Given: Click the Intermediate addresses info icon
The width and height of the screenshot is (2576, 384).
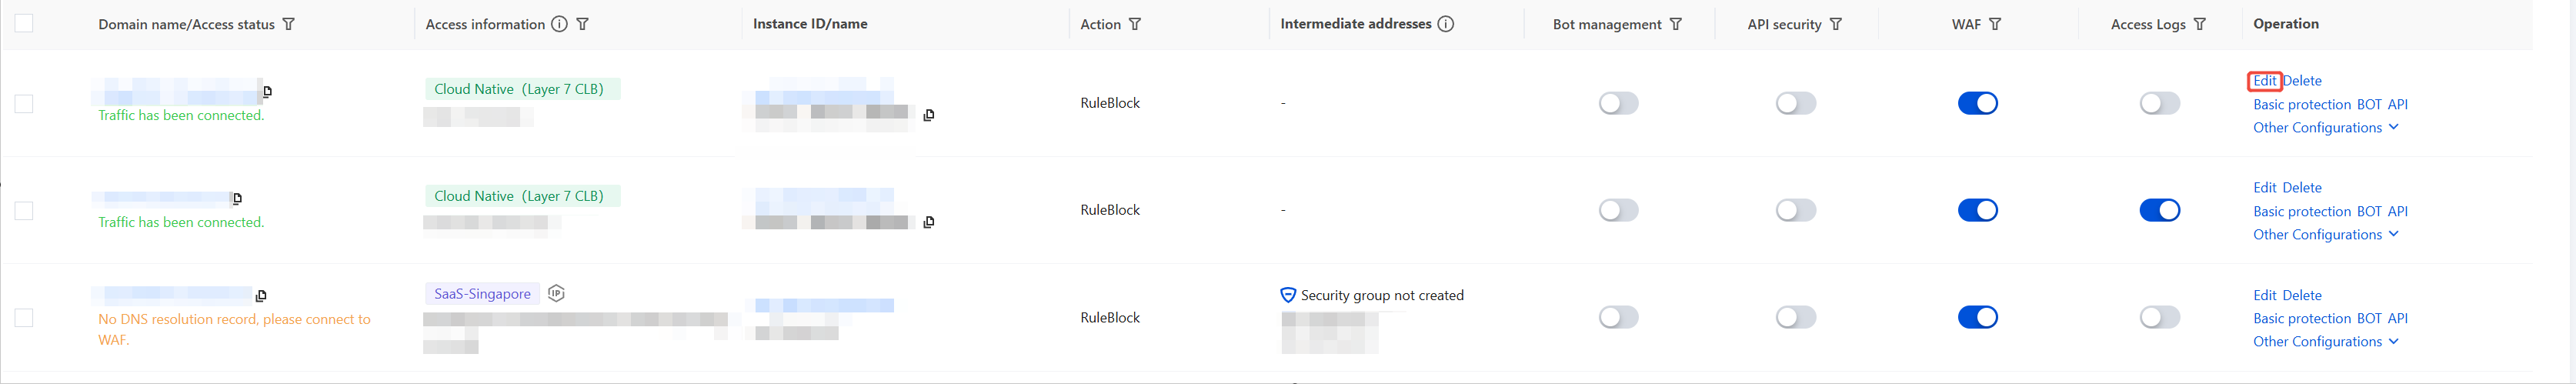Looking at the screenshot, I should pyautogui.click(x=1446, y=24).
